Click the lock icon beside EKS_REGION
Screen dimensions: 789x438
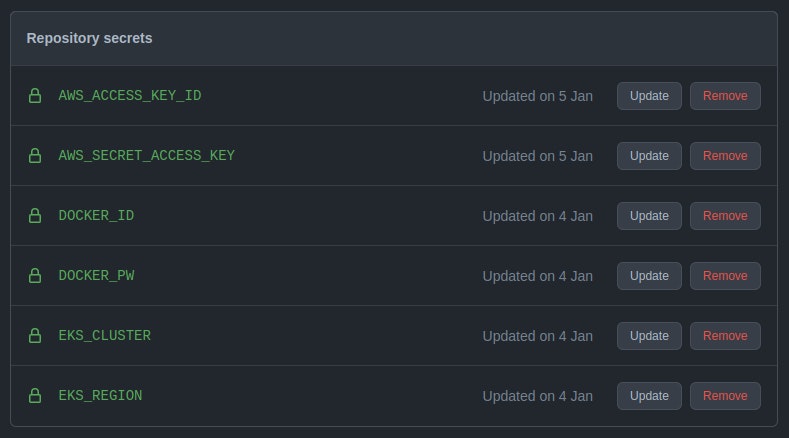coord(35,396)
